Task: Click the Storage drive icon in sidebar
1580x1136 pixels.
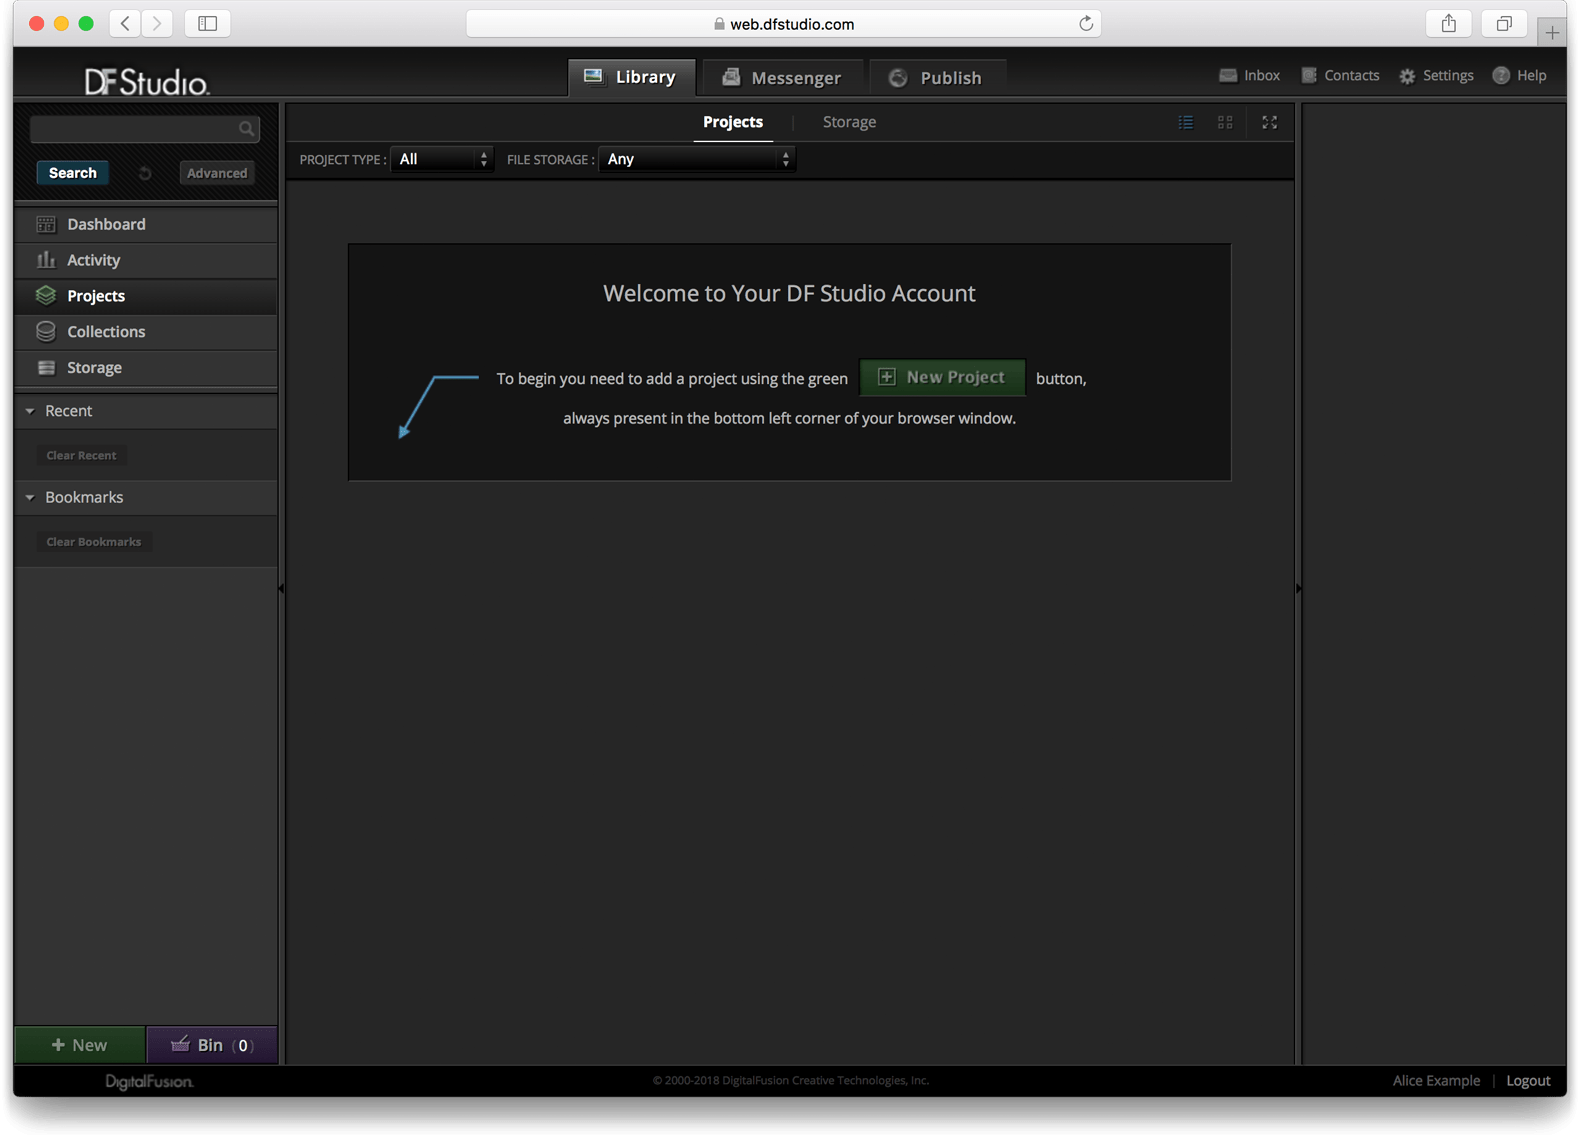Action: coord(46,367)
